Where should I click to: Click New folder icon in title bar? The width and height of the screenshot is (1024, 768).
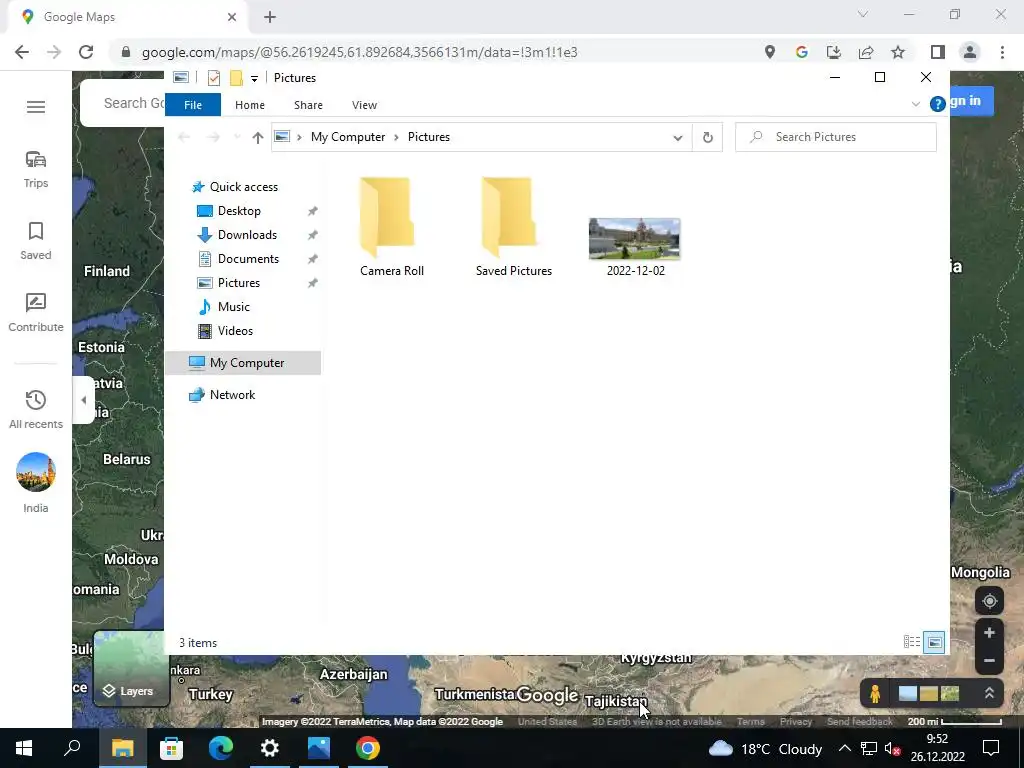pyautogui.click(x=236, y=78)
